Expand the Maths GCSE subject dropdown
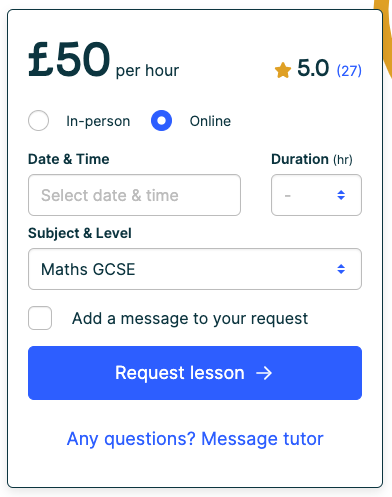 (195, 269)
